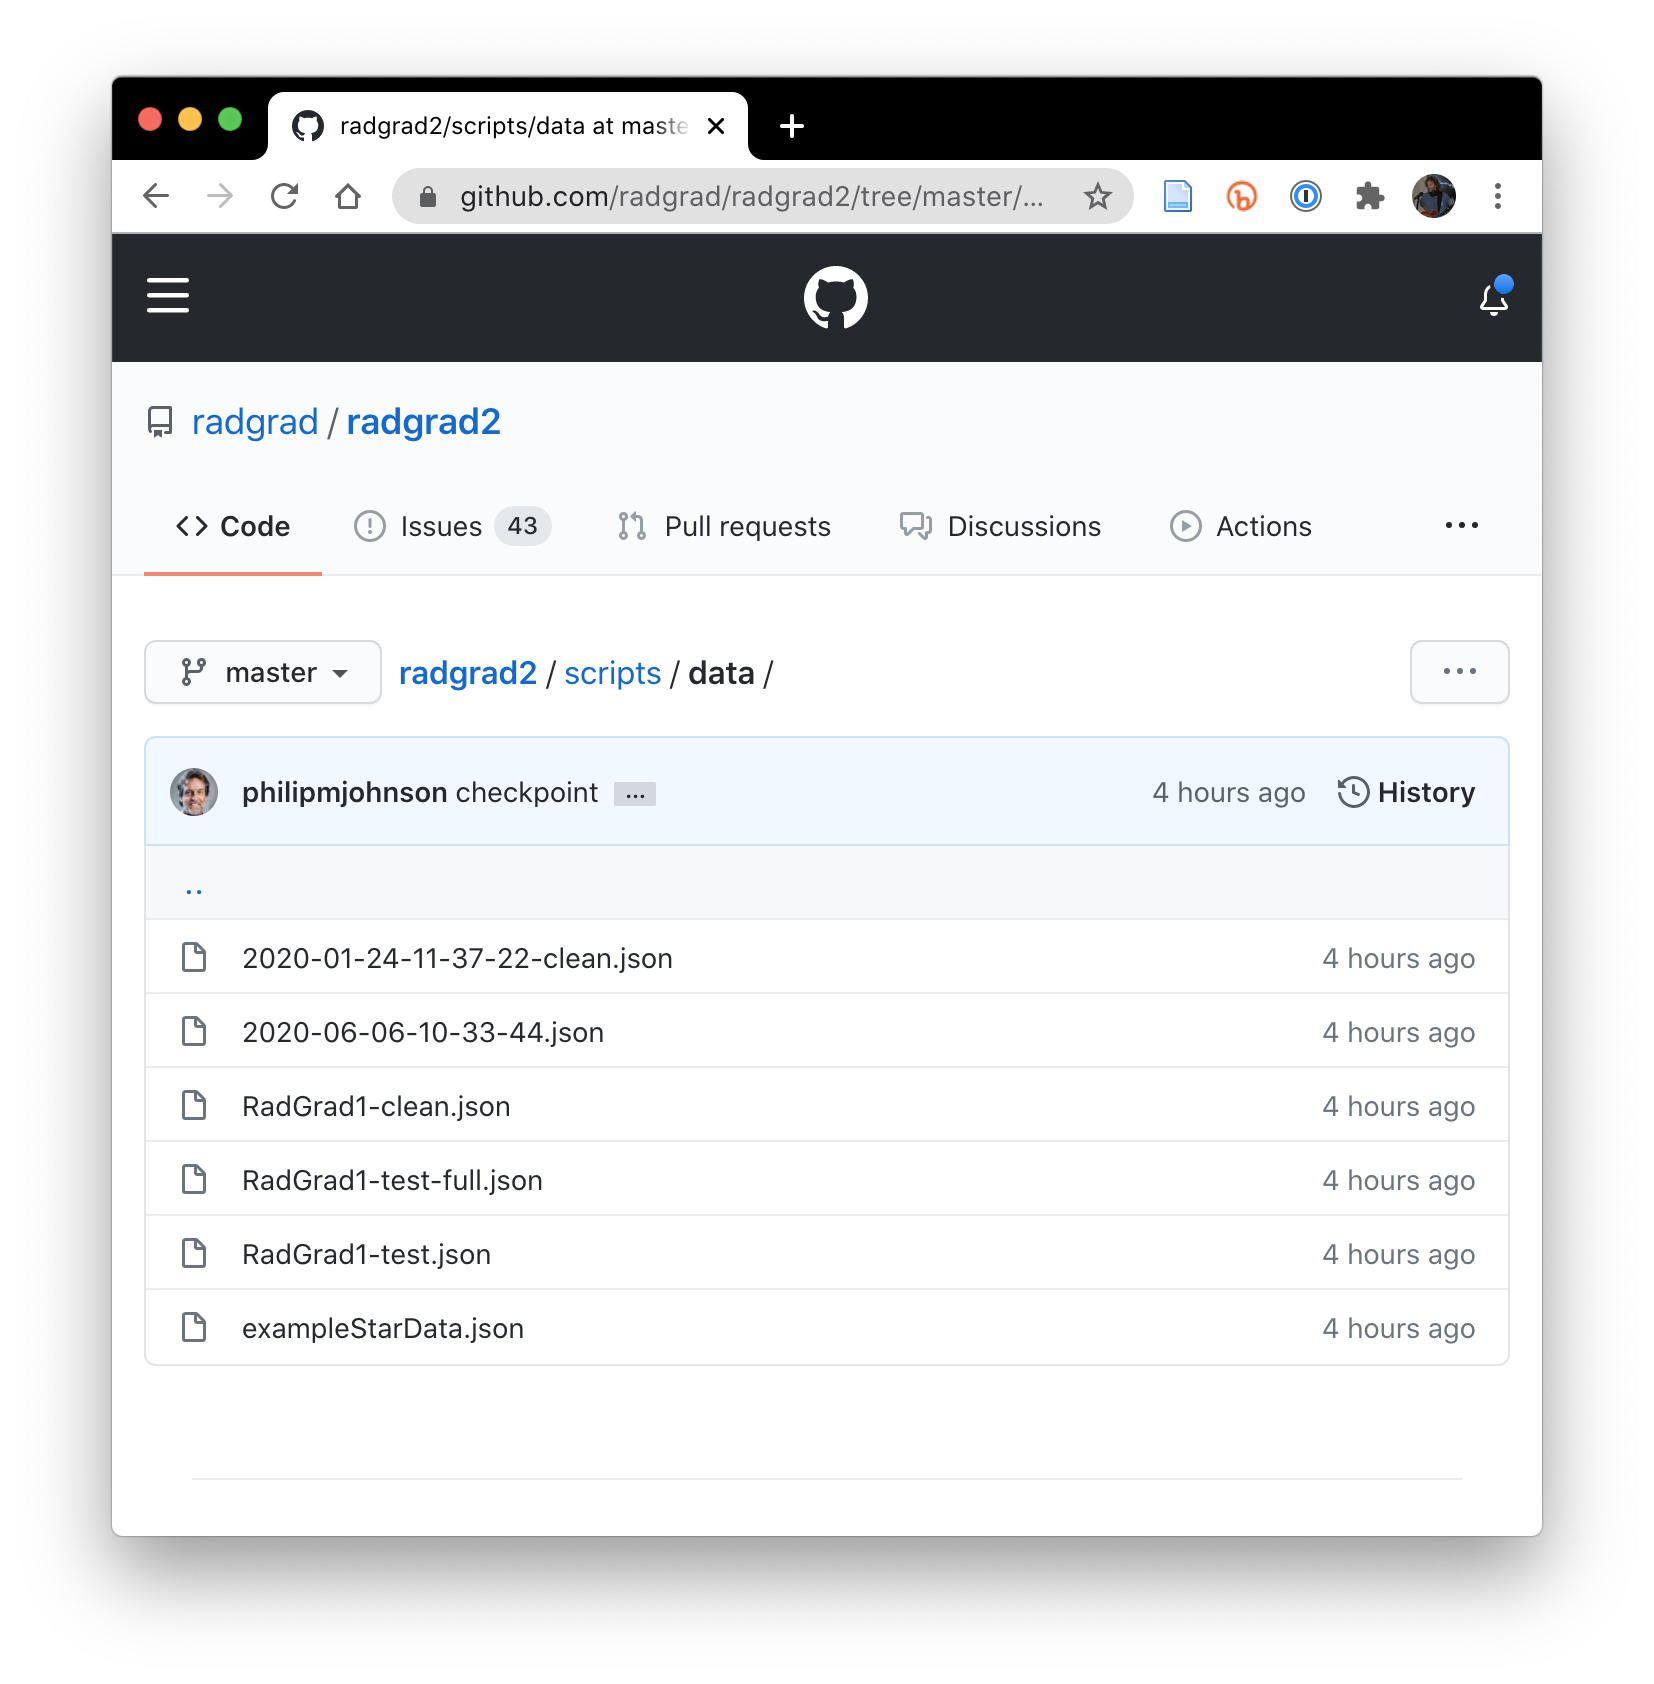The image size is (1654, 1684).
Task: Click the blue document extension icon
Action: tap(1178, 196)
